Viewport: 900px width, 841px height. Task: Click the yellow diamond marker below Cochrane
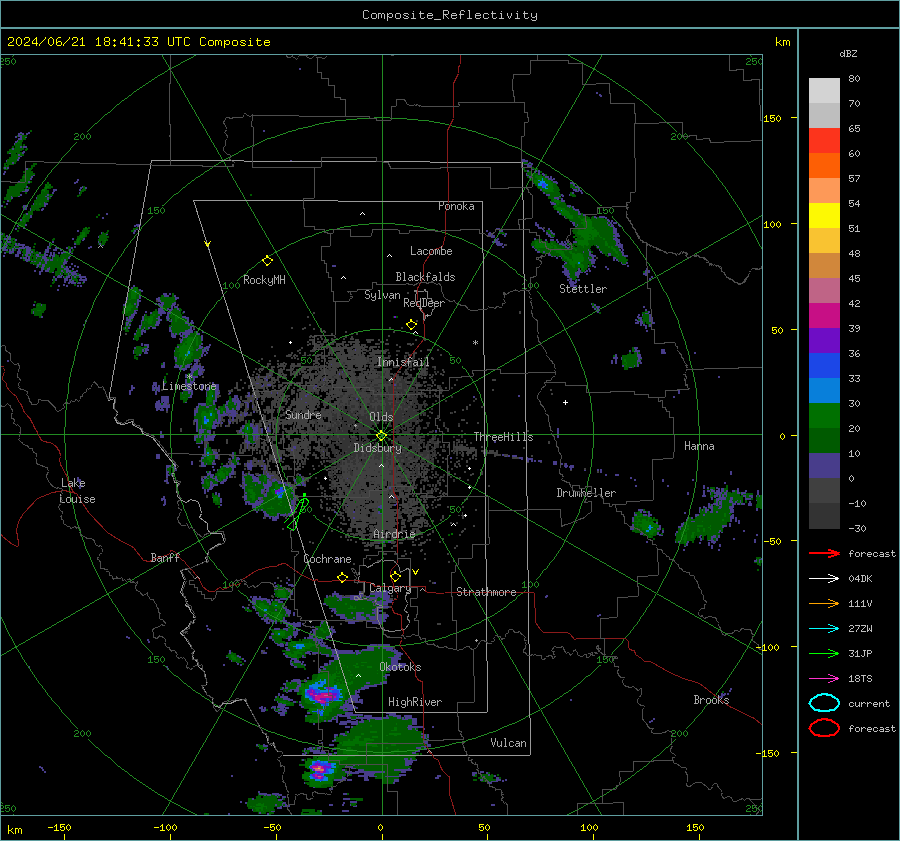(342, 577)
